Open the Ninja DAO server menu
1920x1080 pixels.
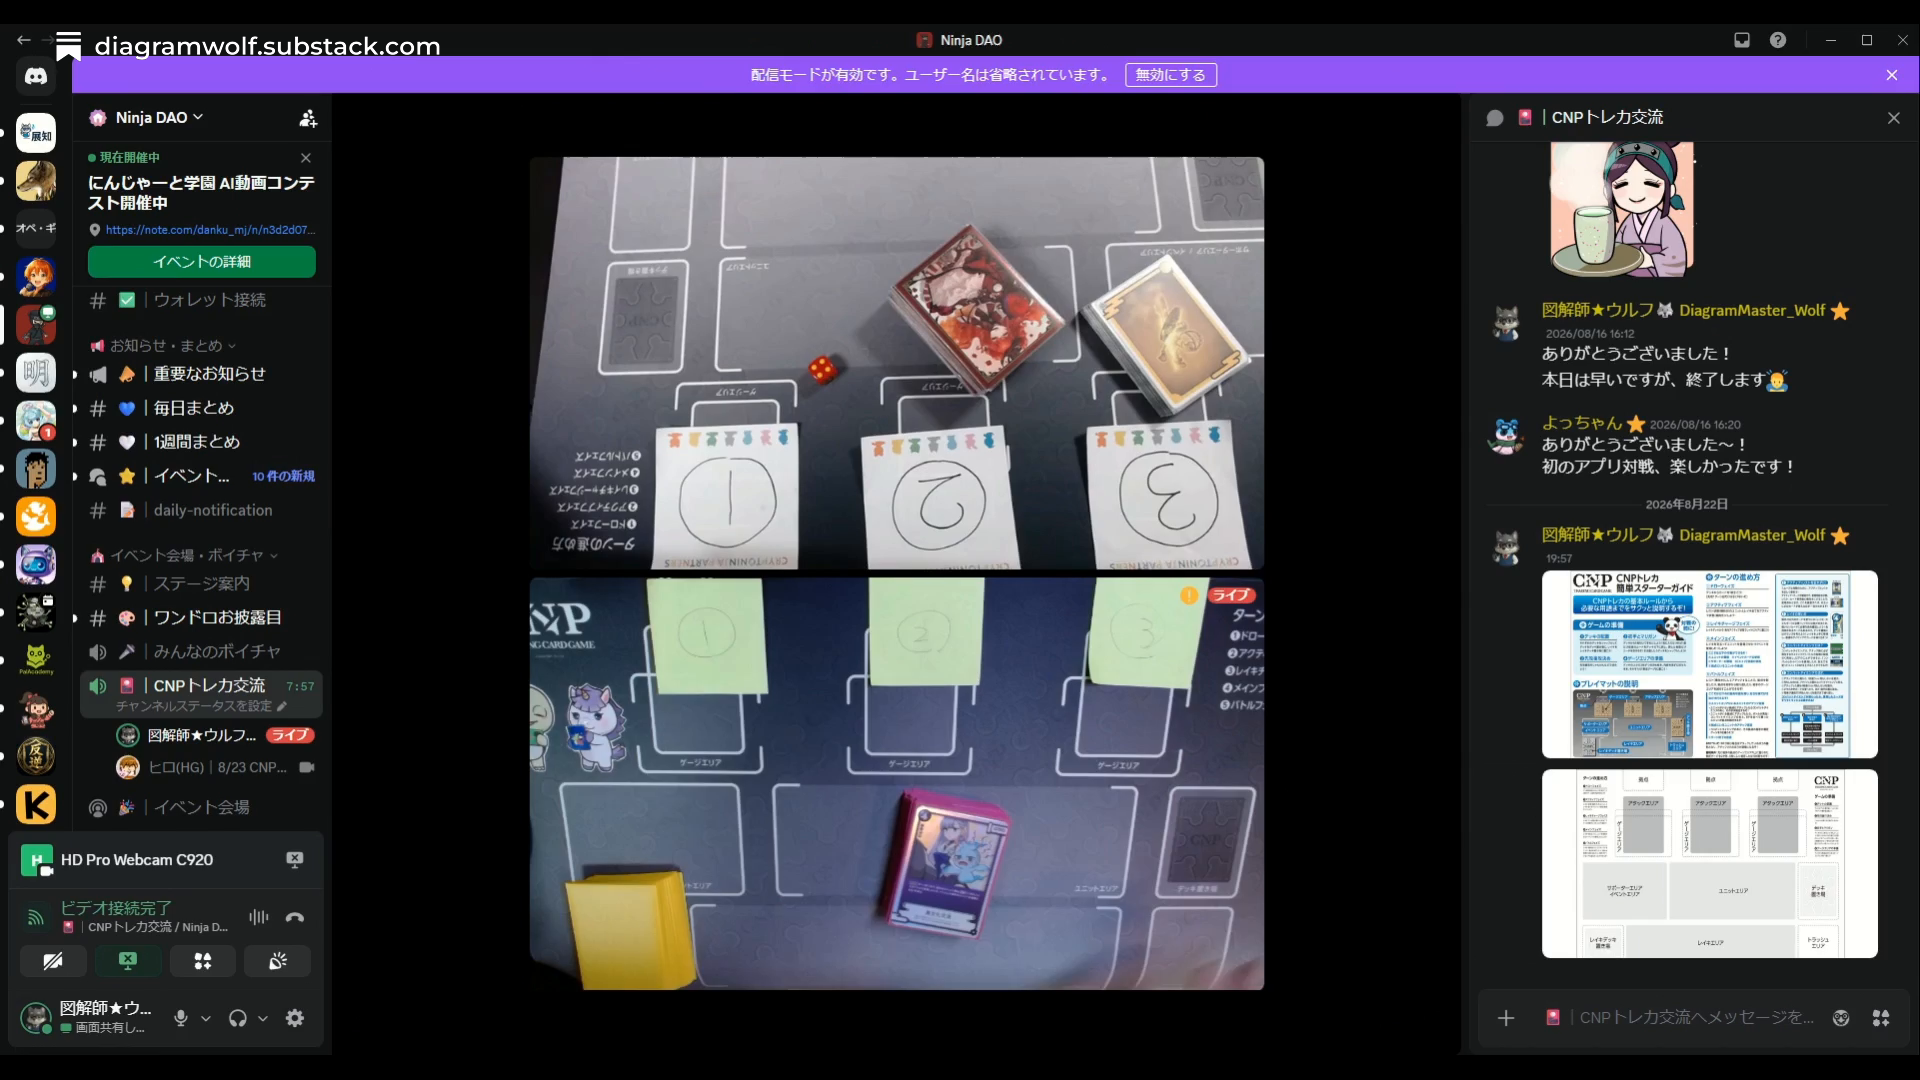pos(159,118)
